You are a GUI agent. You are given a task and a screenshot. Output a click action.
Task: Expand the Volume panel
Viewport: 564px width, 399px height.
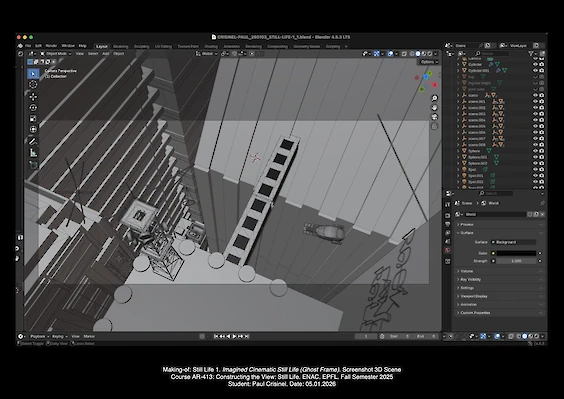pyautogui.click(x=500, y=271)
